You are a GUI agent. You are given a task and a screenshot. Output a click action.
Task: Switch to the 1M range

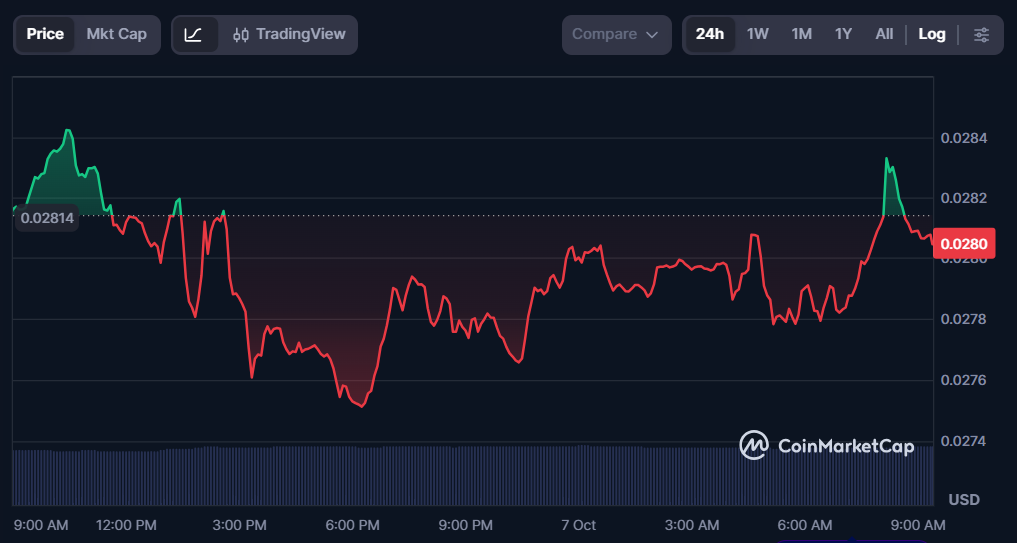coord(801,34)
